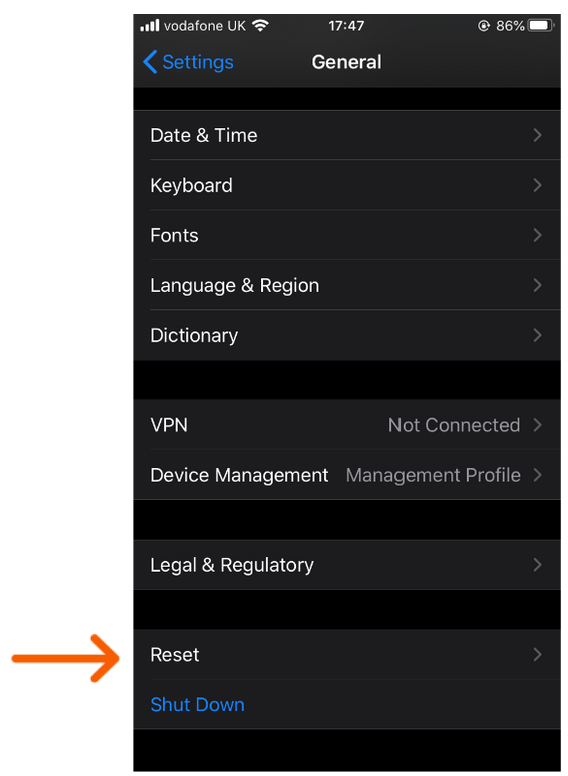This screenshot has width=568, height=776.
Task: Tap the cellular signal bars icon
Action: (150, 25)
